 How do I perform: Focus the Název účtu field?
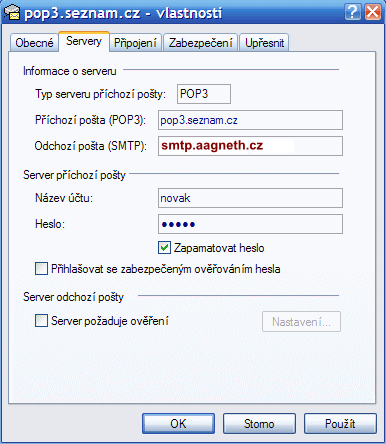[x=250, y=198]
